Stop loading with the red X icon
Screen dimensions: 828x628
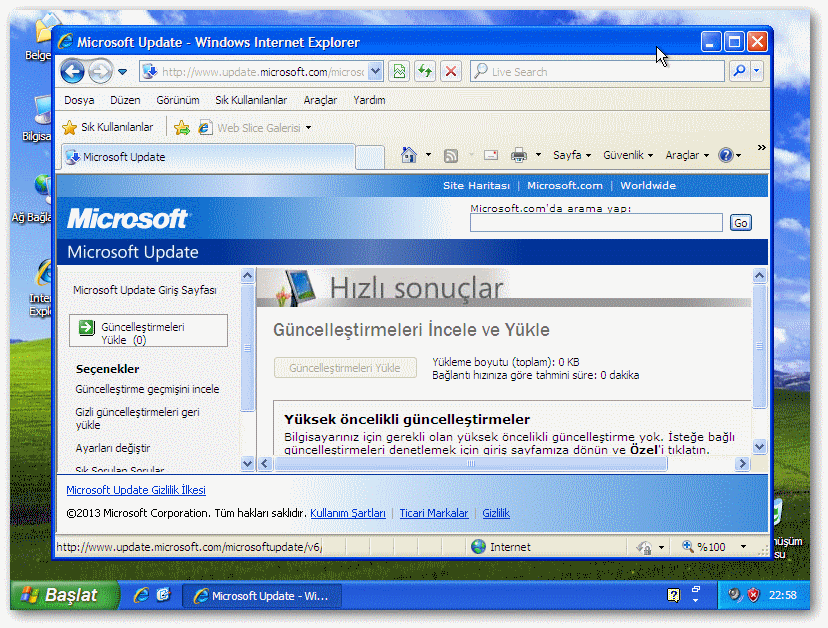point(451,71)
